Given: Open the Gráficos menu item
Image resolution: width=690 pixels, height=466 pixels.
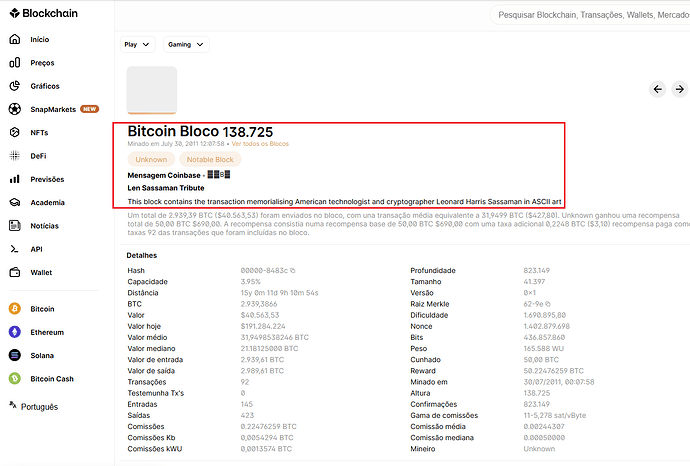Looking at the screenshot, I should [x=45, y=86].
